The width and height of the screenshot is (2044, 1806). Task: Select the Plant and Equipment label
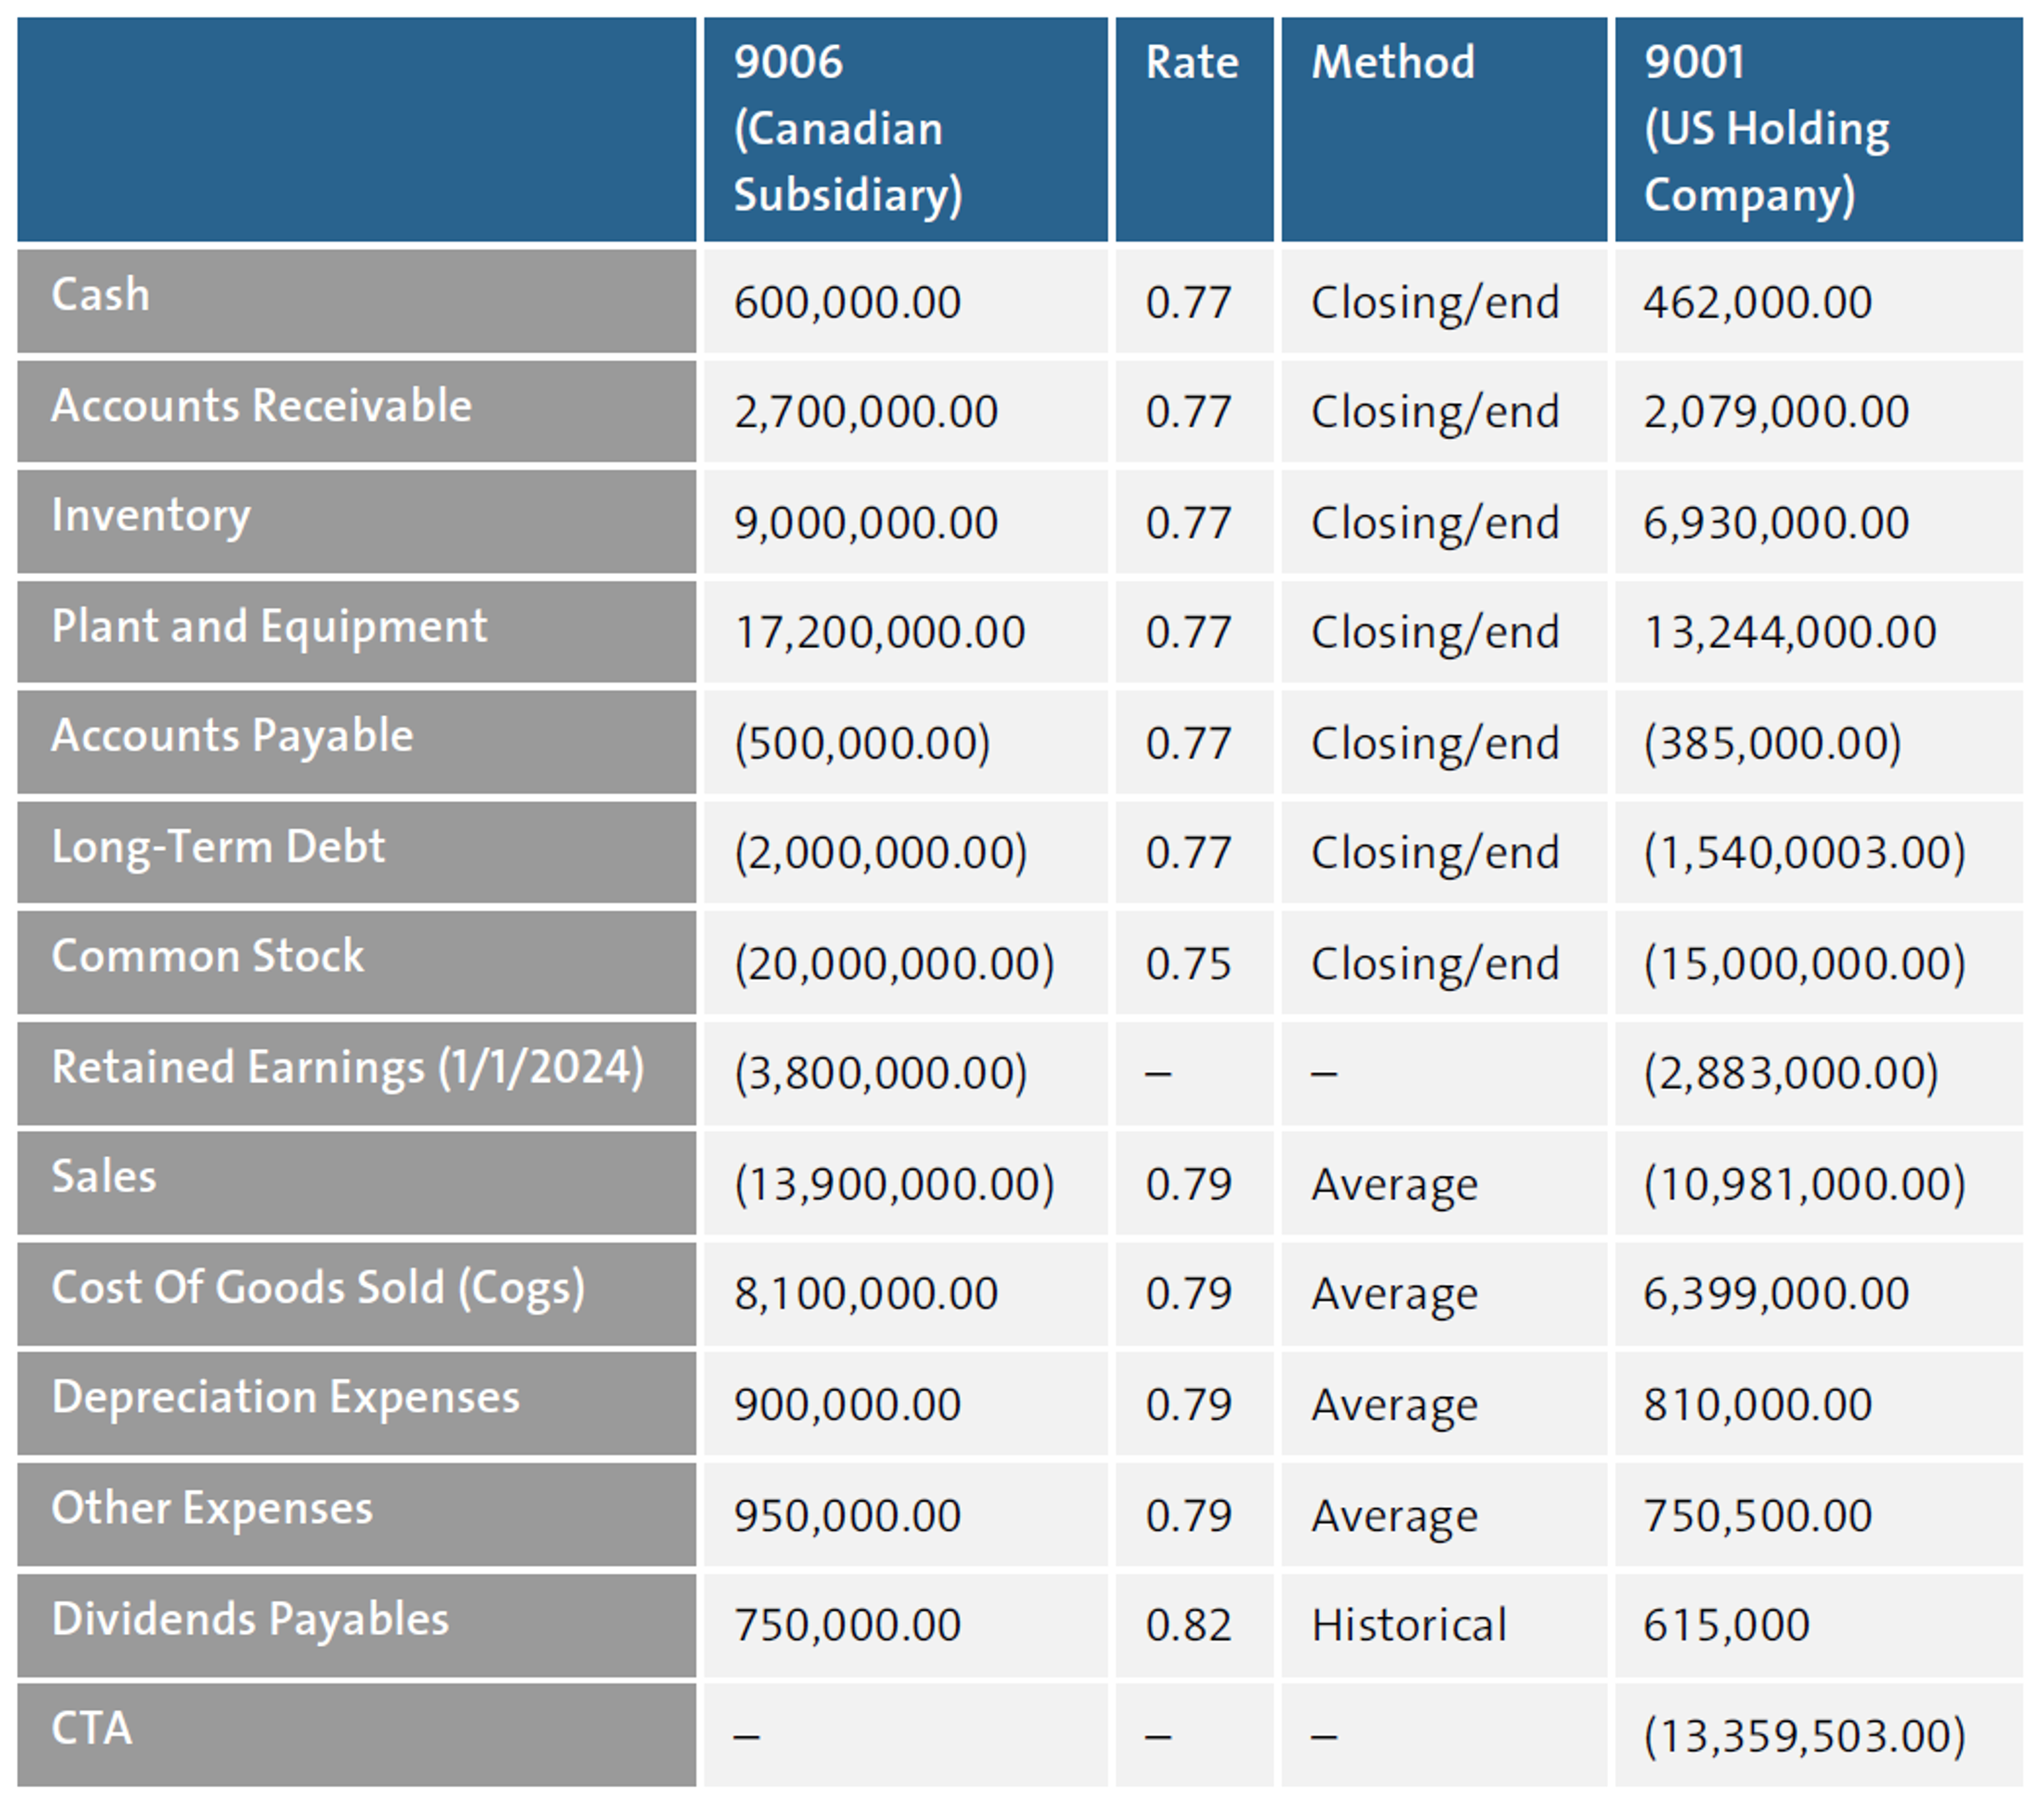(x=269, y=627)
